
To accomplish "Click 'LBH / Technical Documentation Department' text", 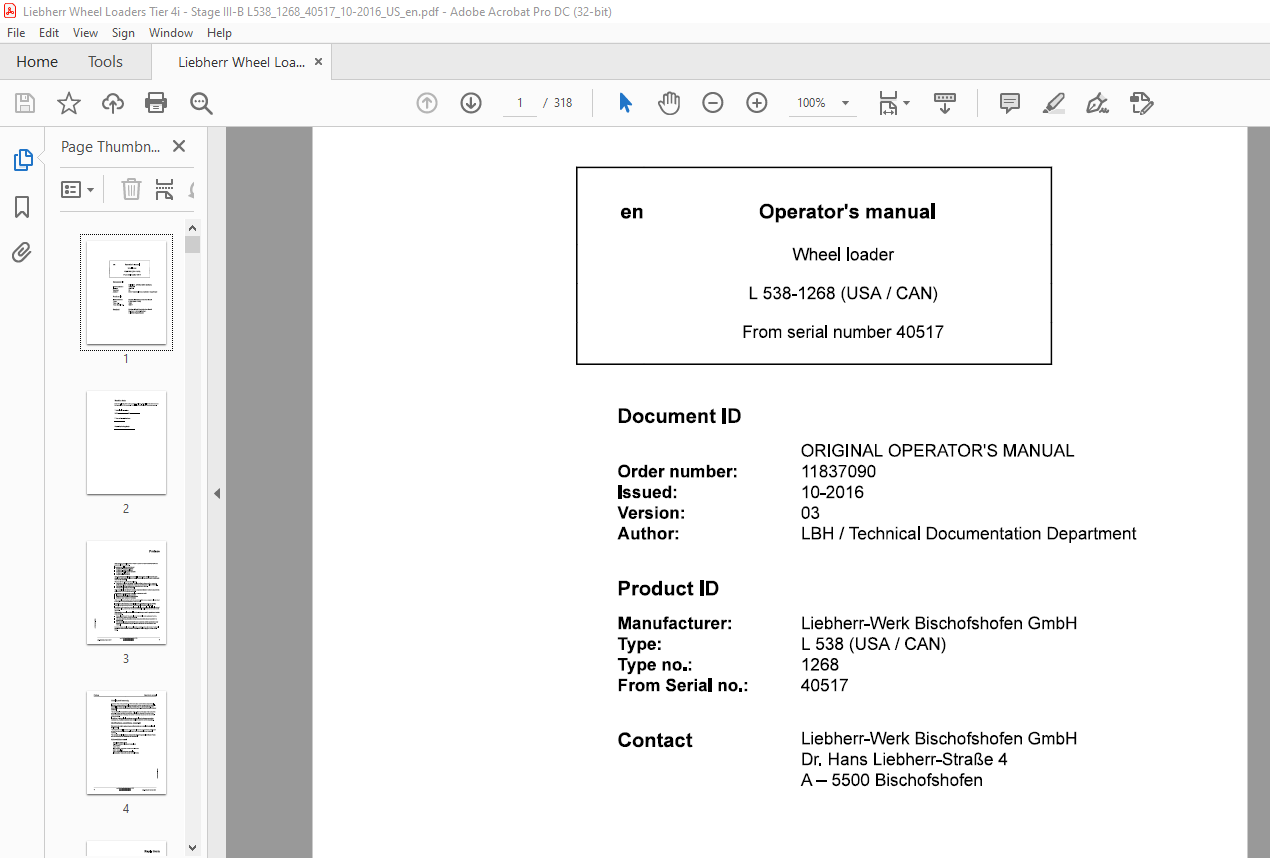I will 968,533.
